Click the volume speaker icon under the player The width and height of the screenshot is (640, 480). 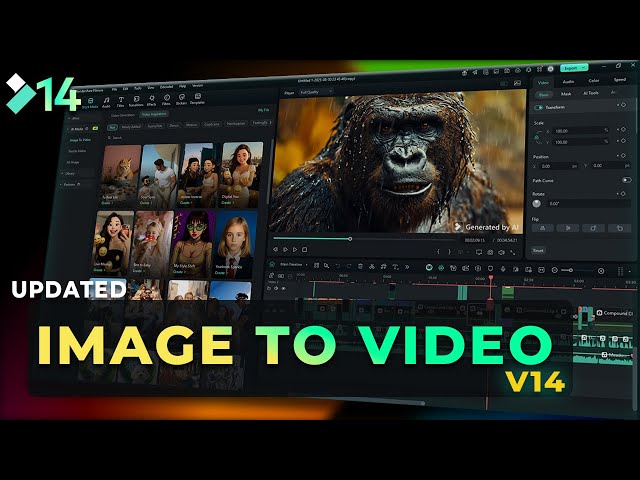coord(501,253)
